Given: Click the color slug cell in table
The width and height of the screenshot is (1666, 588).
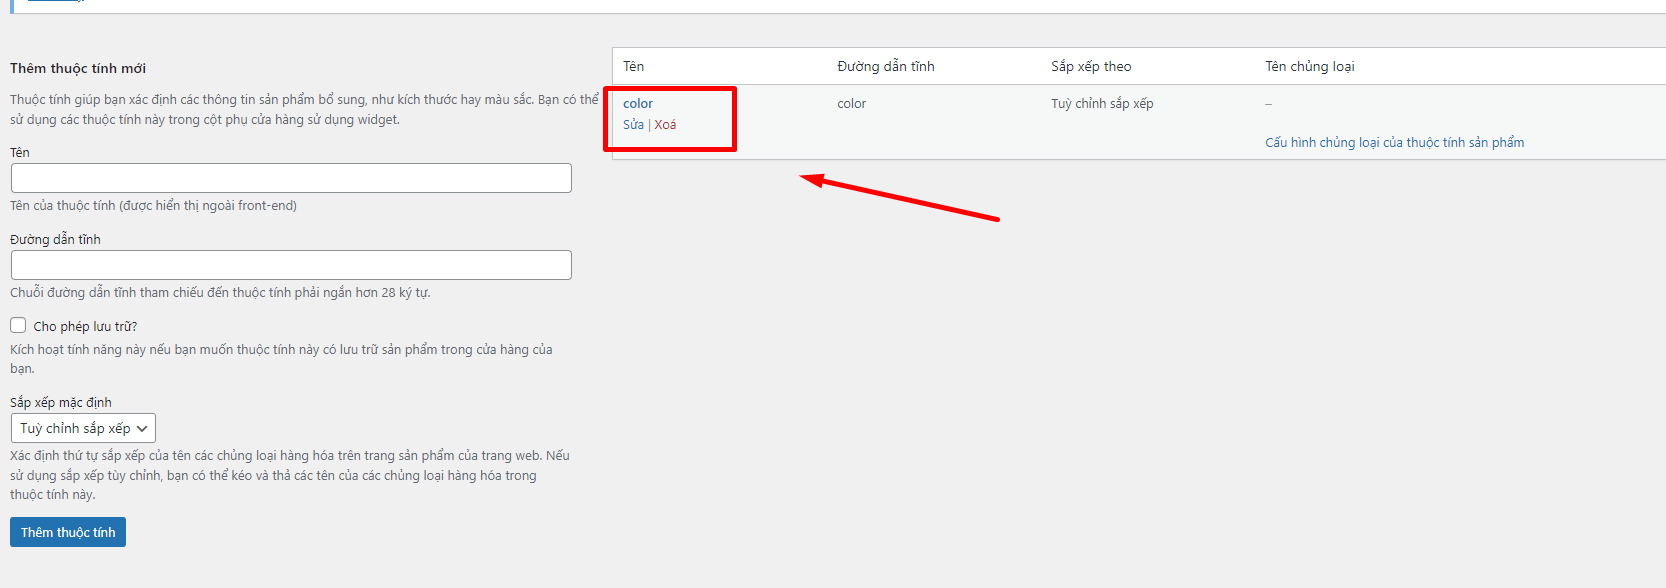Looking at the screenshot, I should point(852,104).
